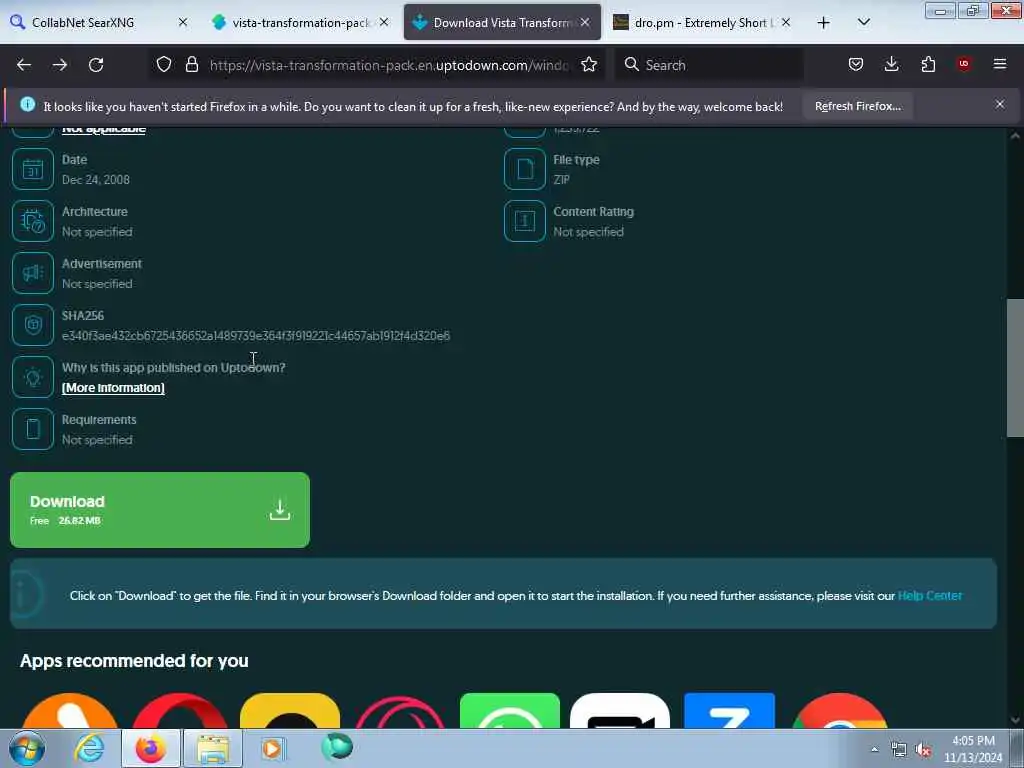Click the Advertisement megaphone icon
Image resolution: width=1024 pixels, height=768 pixels.
[33, 273]
